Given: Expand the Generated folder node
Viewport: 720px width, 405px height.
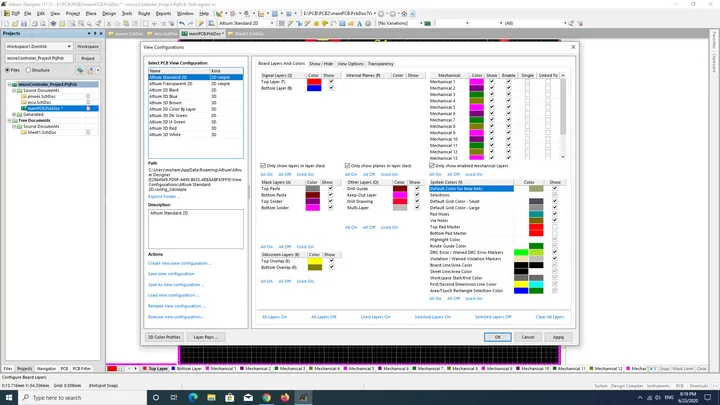Looking at the screenshot, I should (14, 114).
